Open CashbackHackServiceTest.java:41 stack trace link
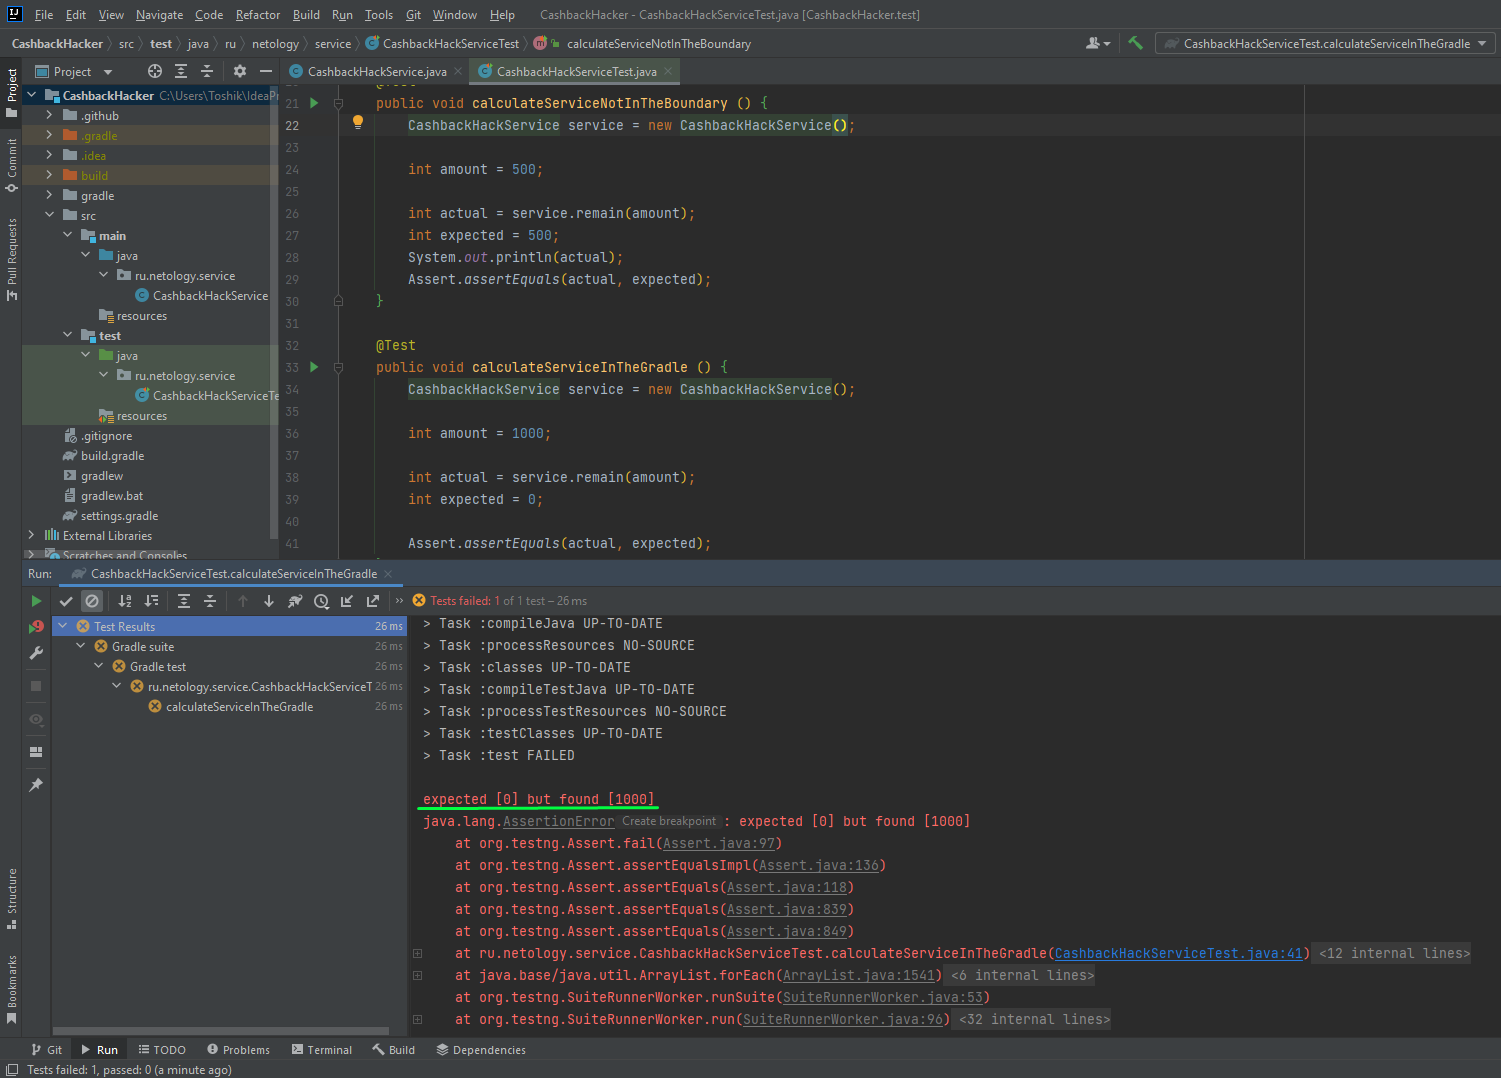The height and width of the screenshot is (1078, 1501). [x=1179, y=953]
